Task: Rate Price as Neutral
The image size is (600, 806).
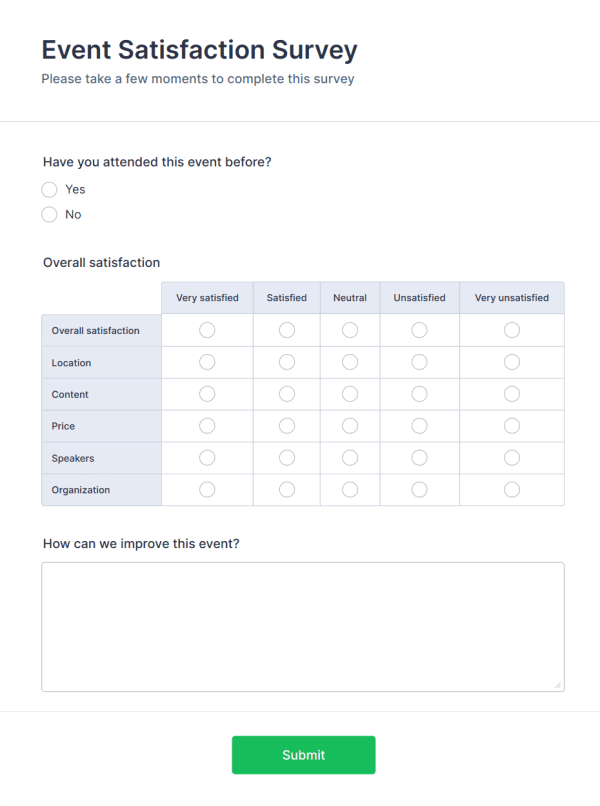Action: coord(350,426)
